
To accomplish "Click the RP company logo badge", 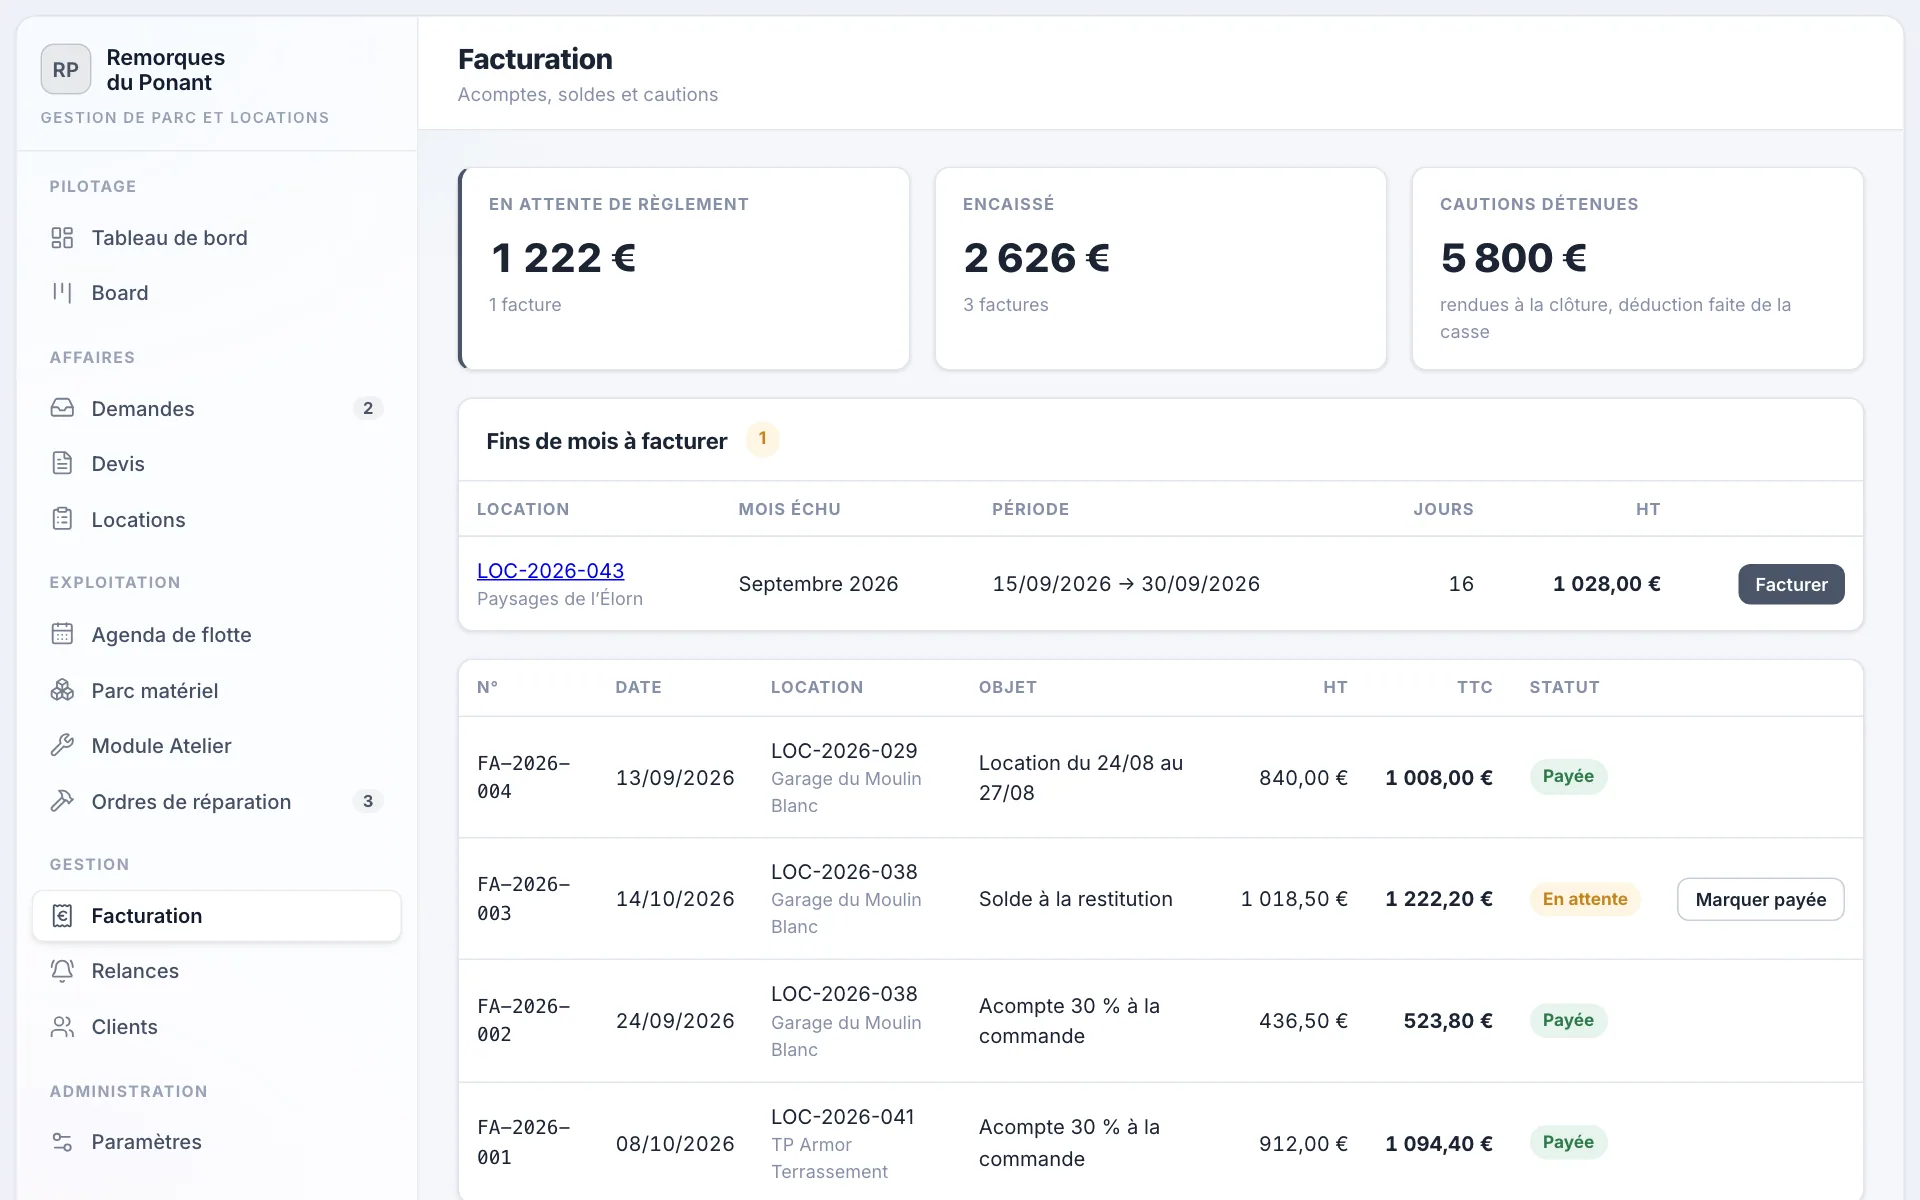I will pos(66,70).
